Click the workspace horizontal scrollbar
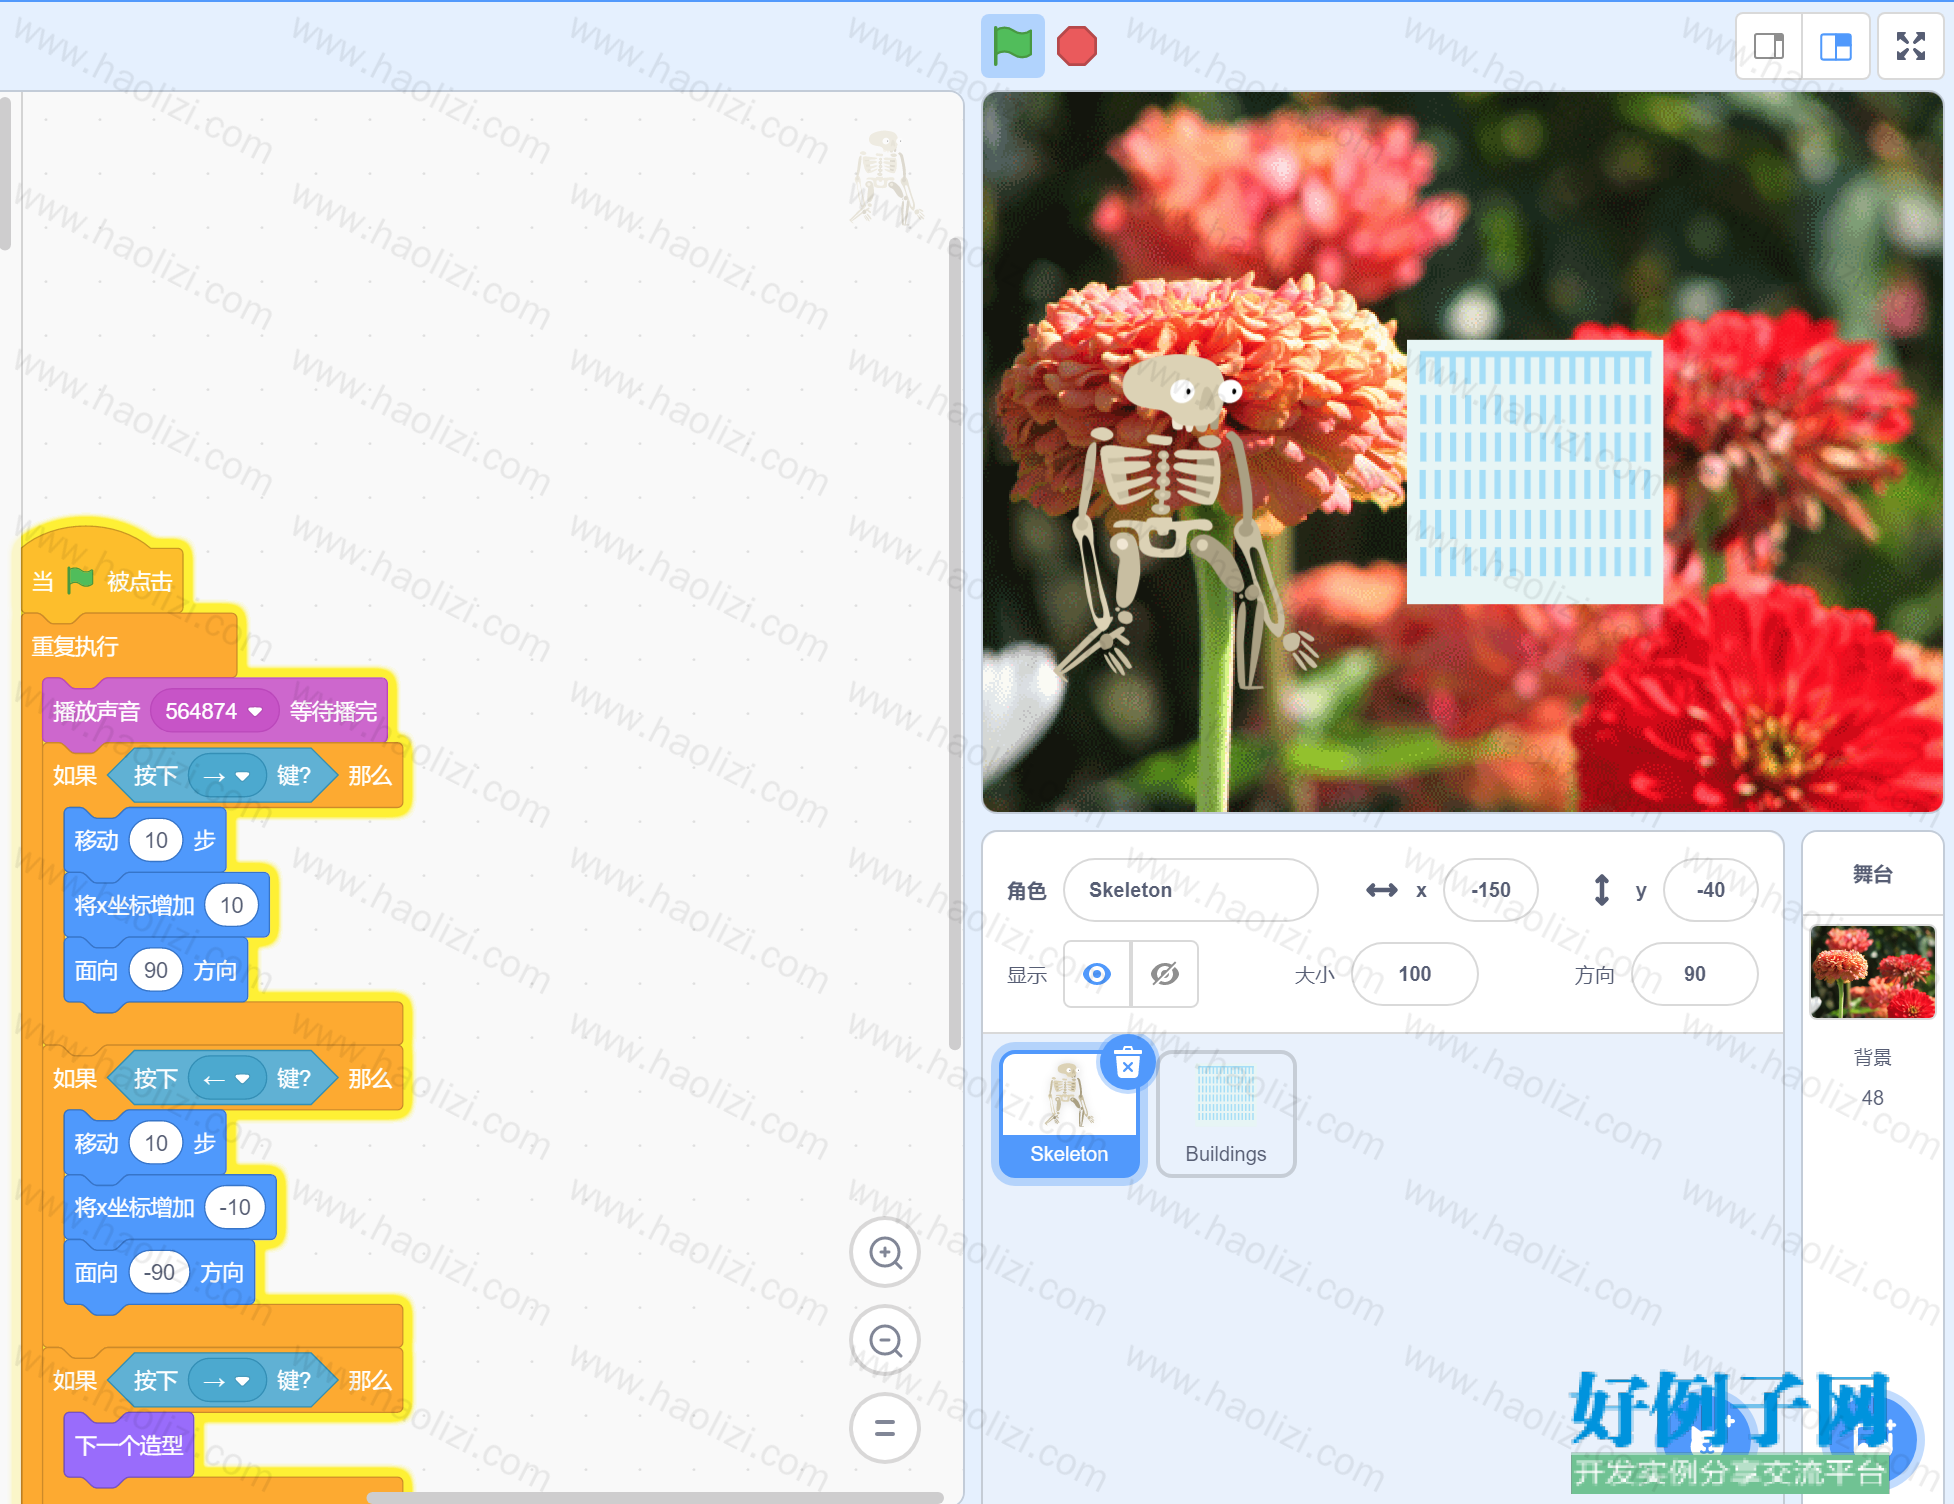This screenshot has width=1954, height=1504. pyautogui.click(x=655, y=1497)
